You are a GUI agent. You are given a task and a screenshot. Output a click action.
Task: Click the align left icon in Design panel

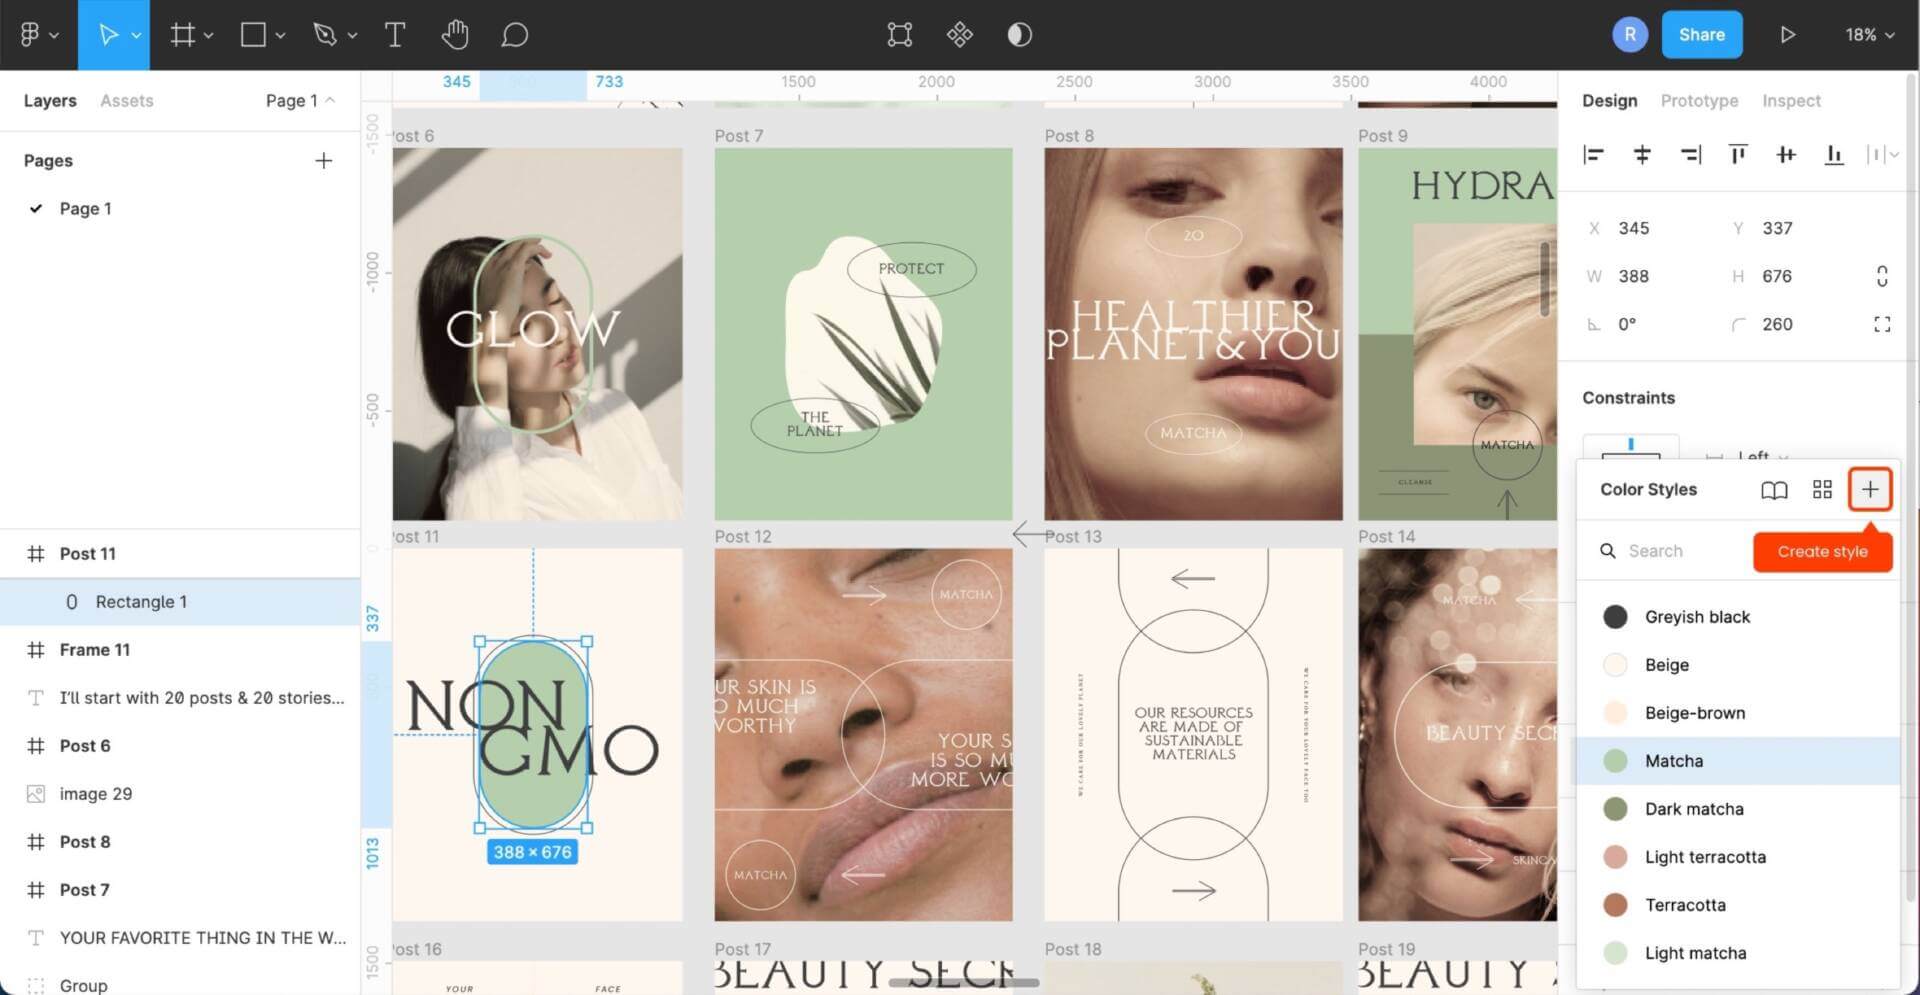(x=1594, y=155)
